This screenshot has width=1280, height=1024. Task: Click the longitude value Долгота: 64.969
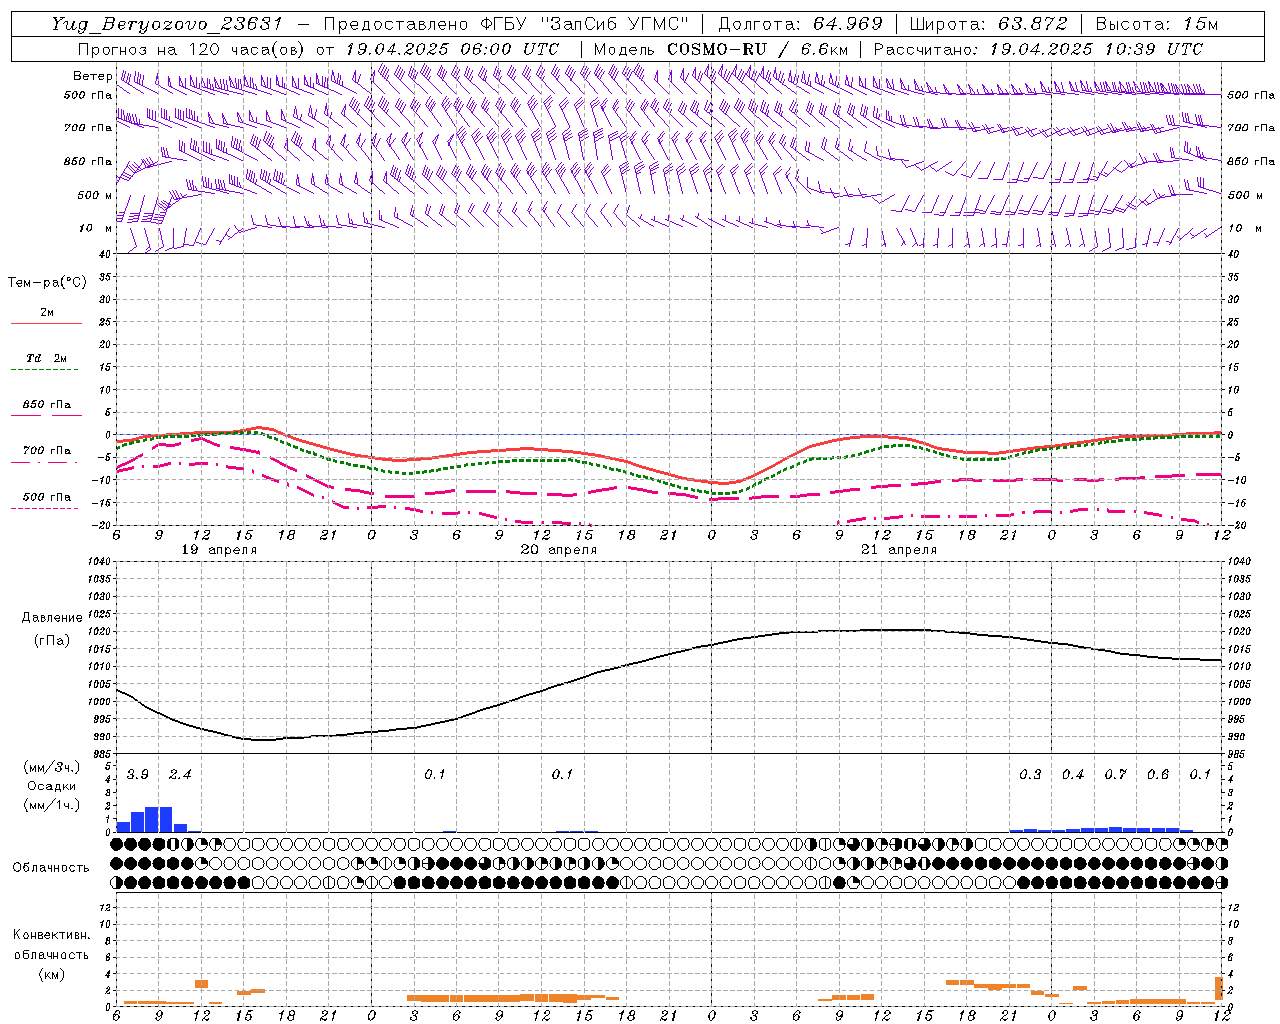coord(800,24)
